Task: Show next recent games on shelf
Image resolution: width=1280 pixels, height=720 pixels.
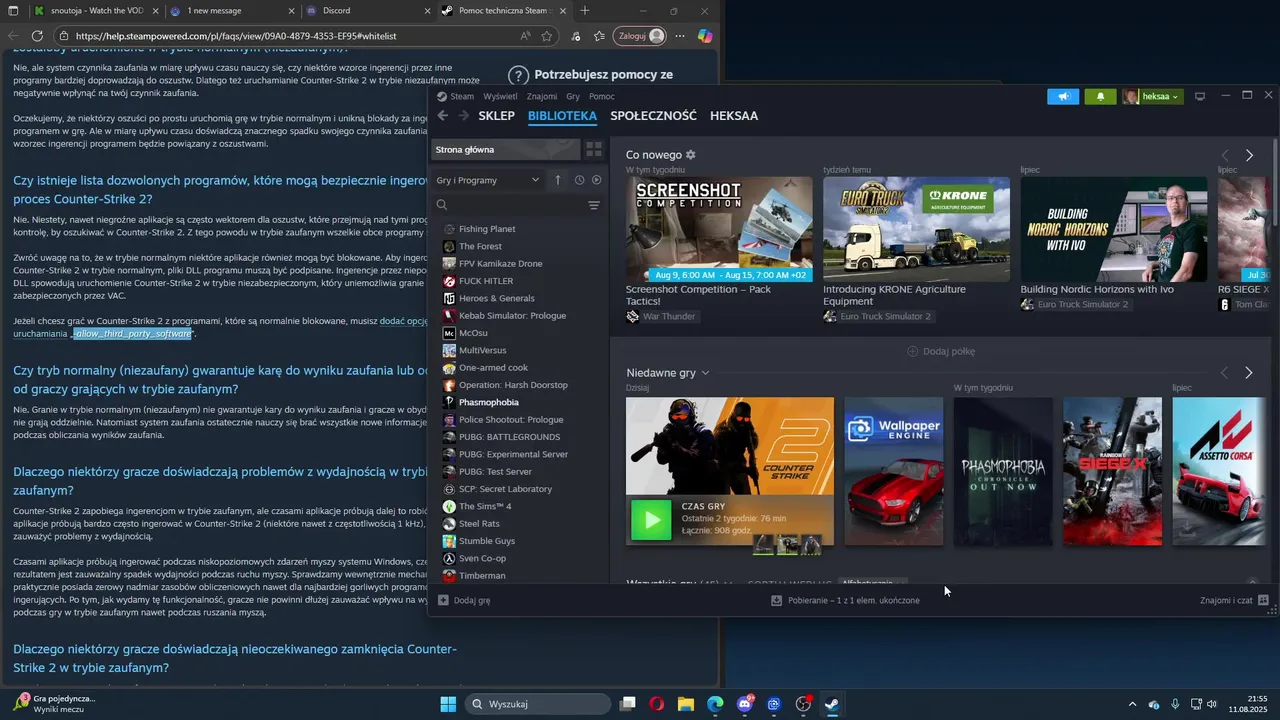Action: [x=1249, y=373]
